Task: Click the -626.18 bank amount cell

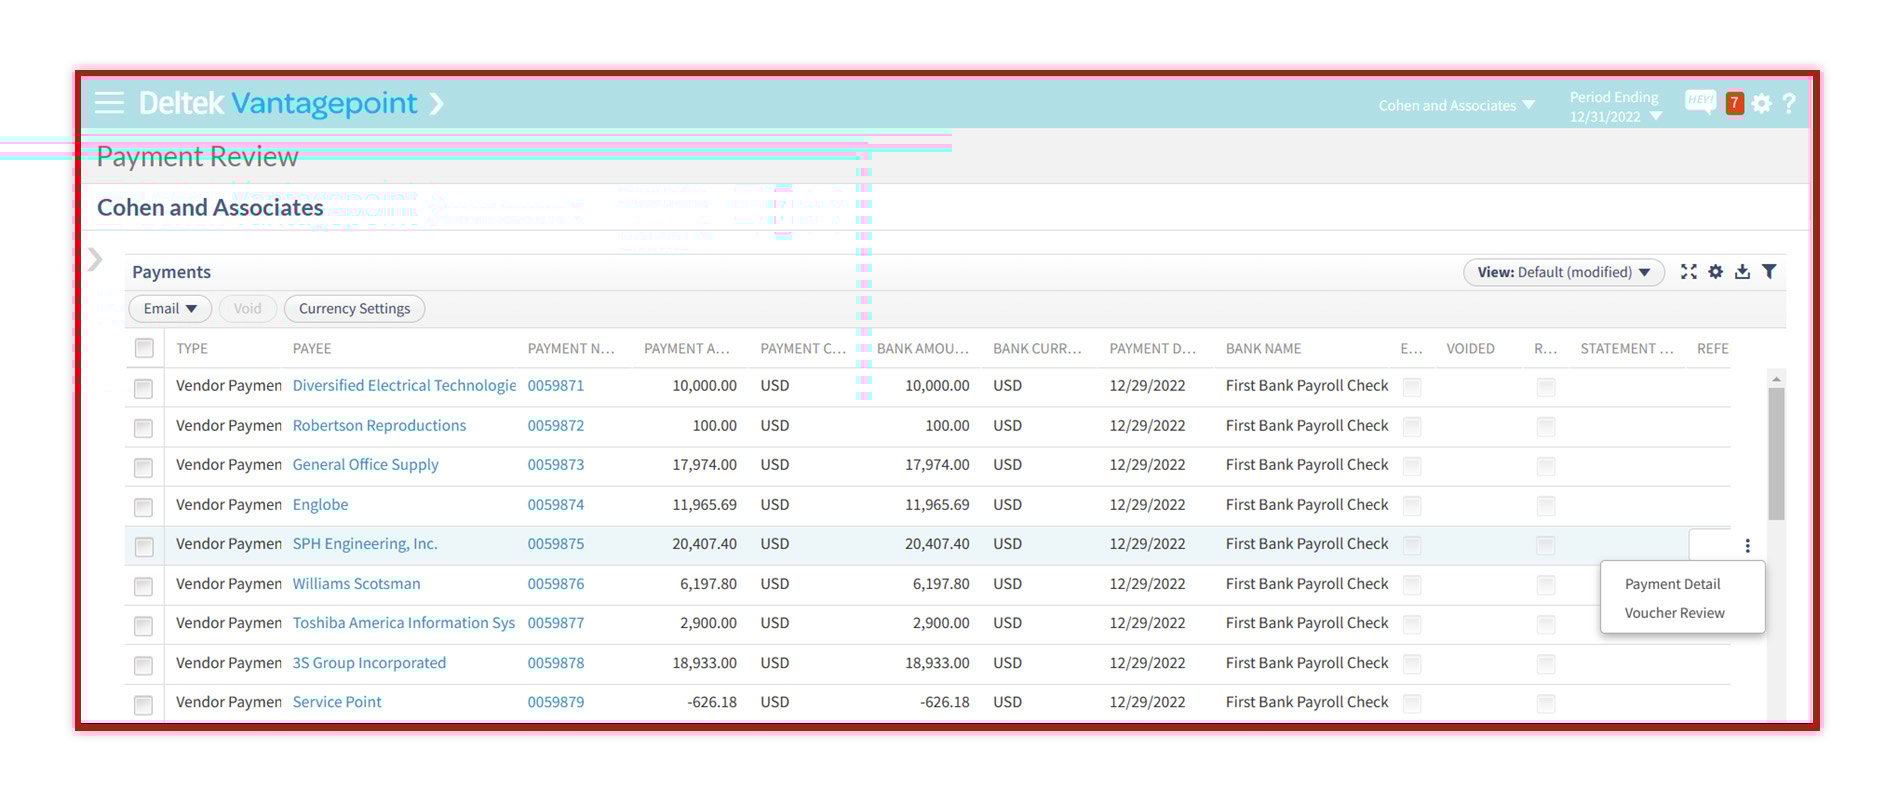Action: point(944,702)
